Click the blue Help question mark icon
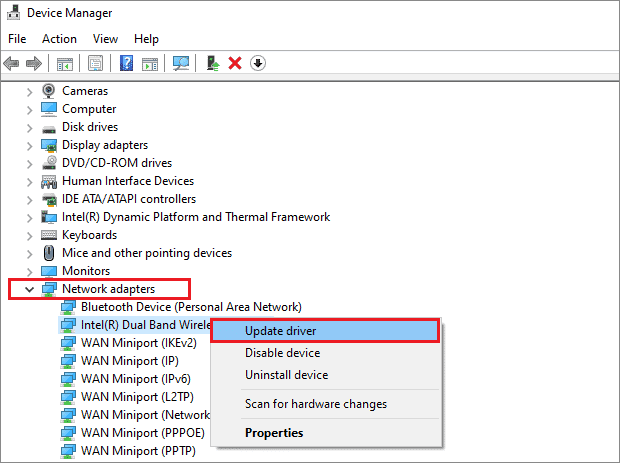Image resolution: width=620 pixels, height=463 pixels. coord(126,63)
